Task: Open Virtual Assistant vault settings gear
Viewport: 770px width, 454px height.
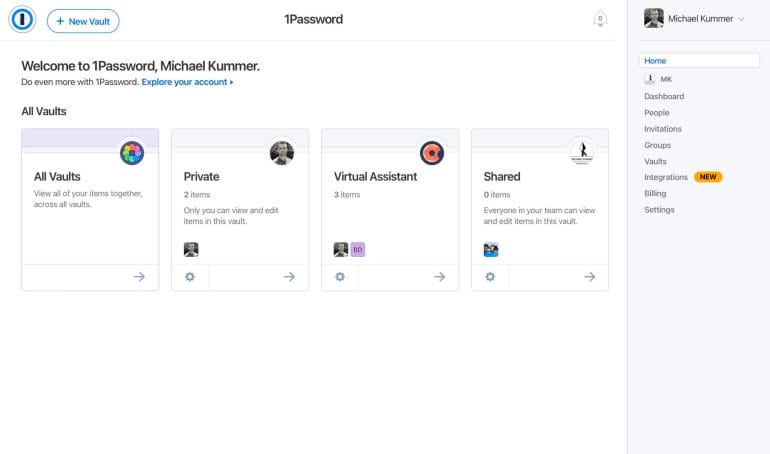Action: (340, 277)
